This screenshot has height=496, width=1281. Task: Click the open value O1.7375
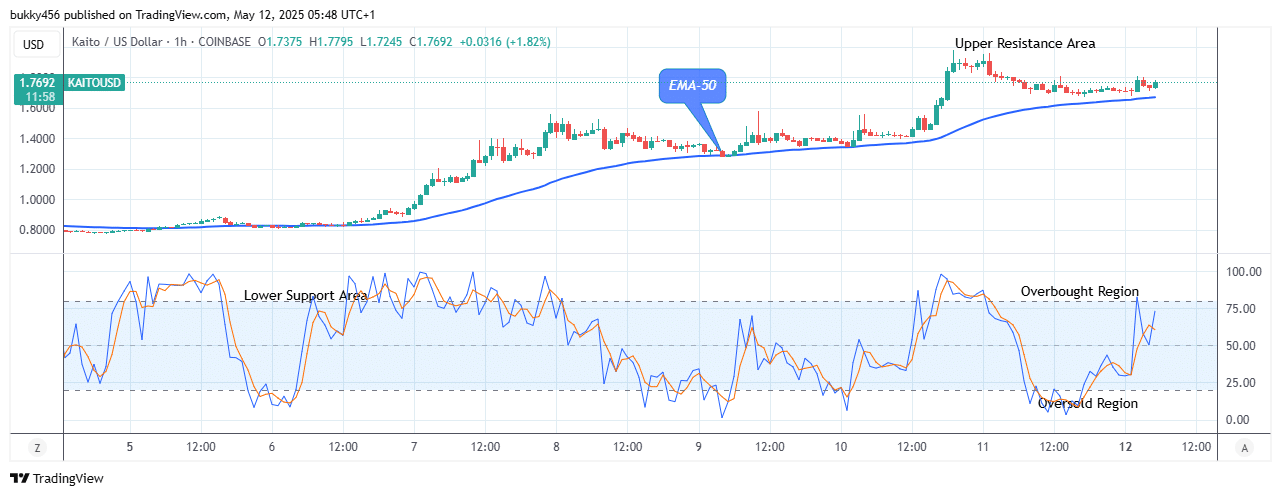282,42
